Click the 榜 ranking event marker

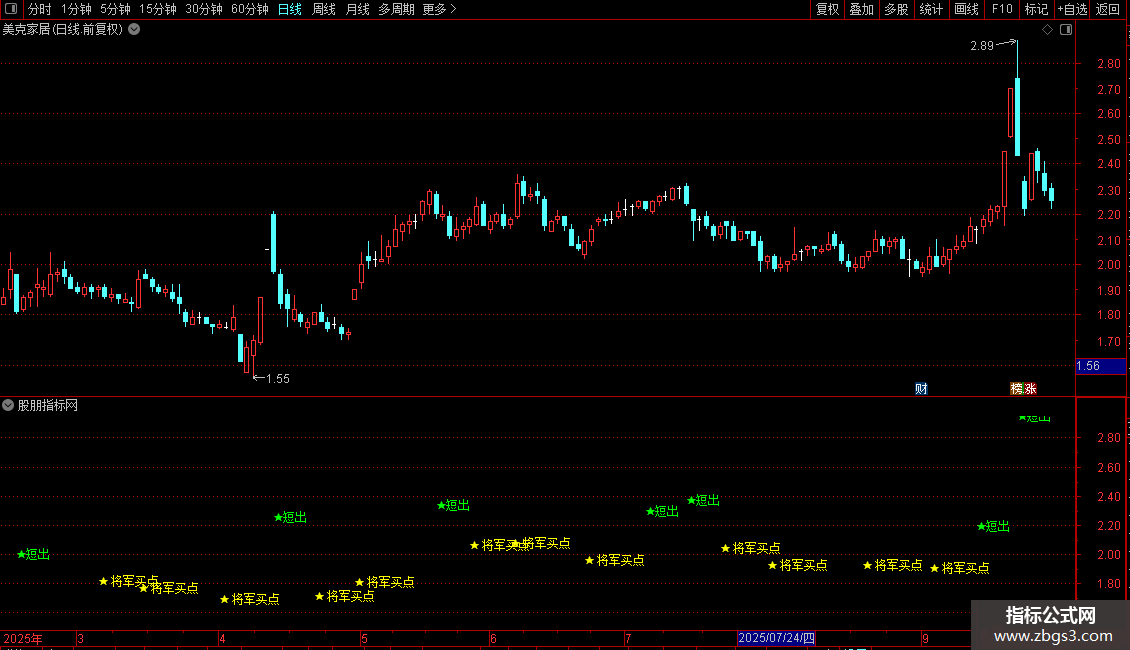[1016, 388]
